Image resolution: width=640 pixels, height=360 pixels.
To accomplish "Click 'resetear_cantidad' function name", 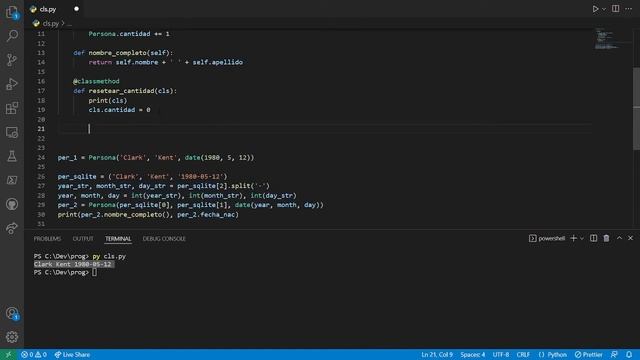I will tap(121, 91).
